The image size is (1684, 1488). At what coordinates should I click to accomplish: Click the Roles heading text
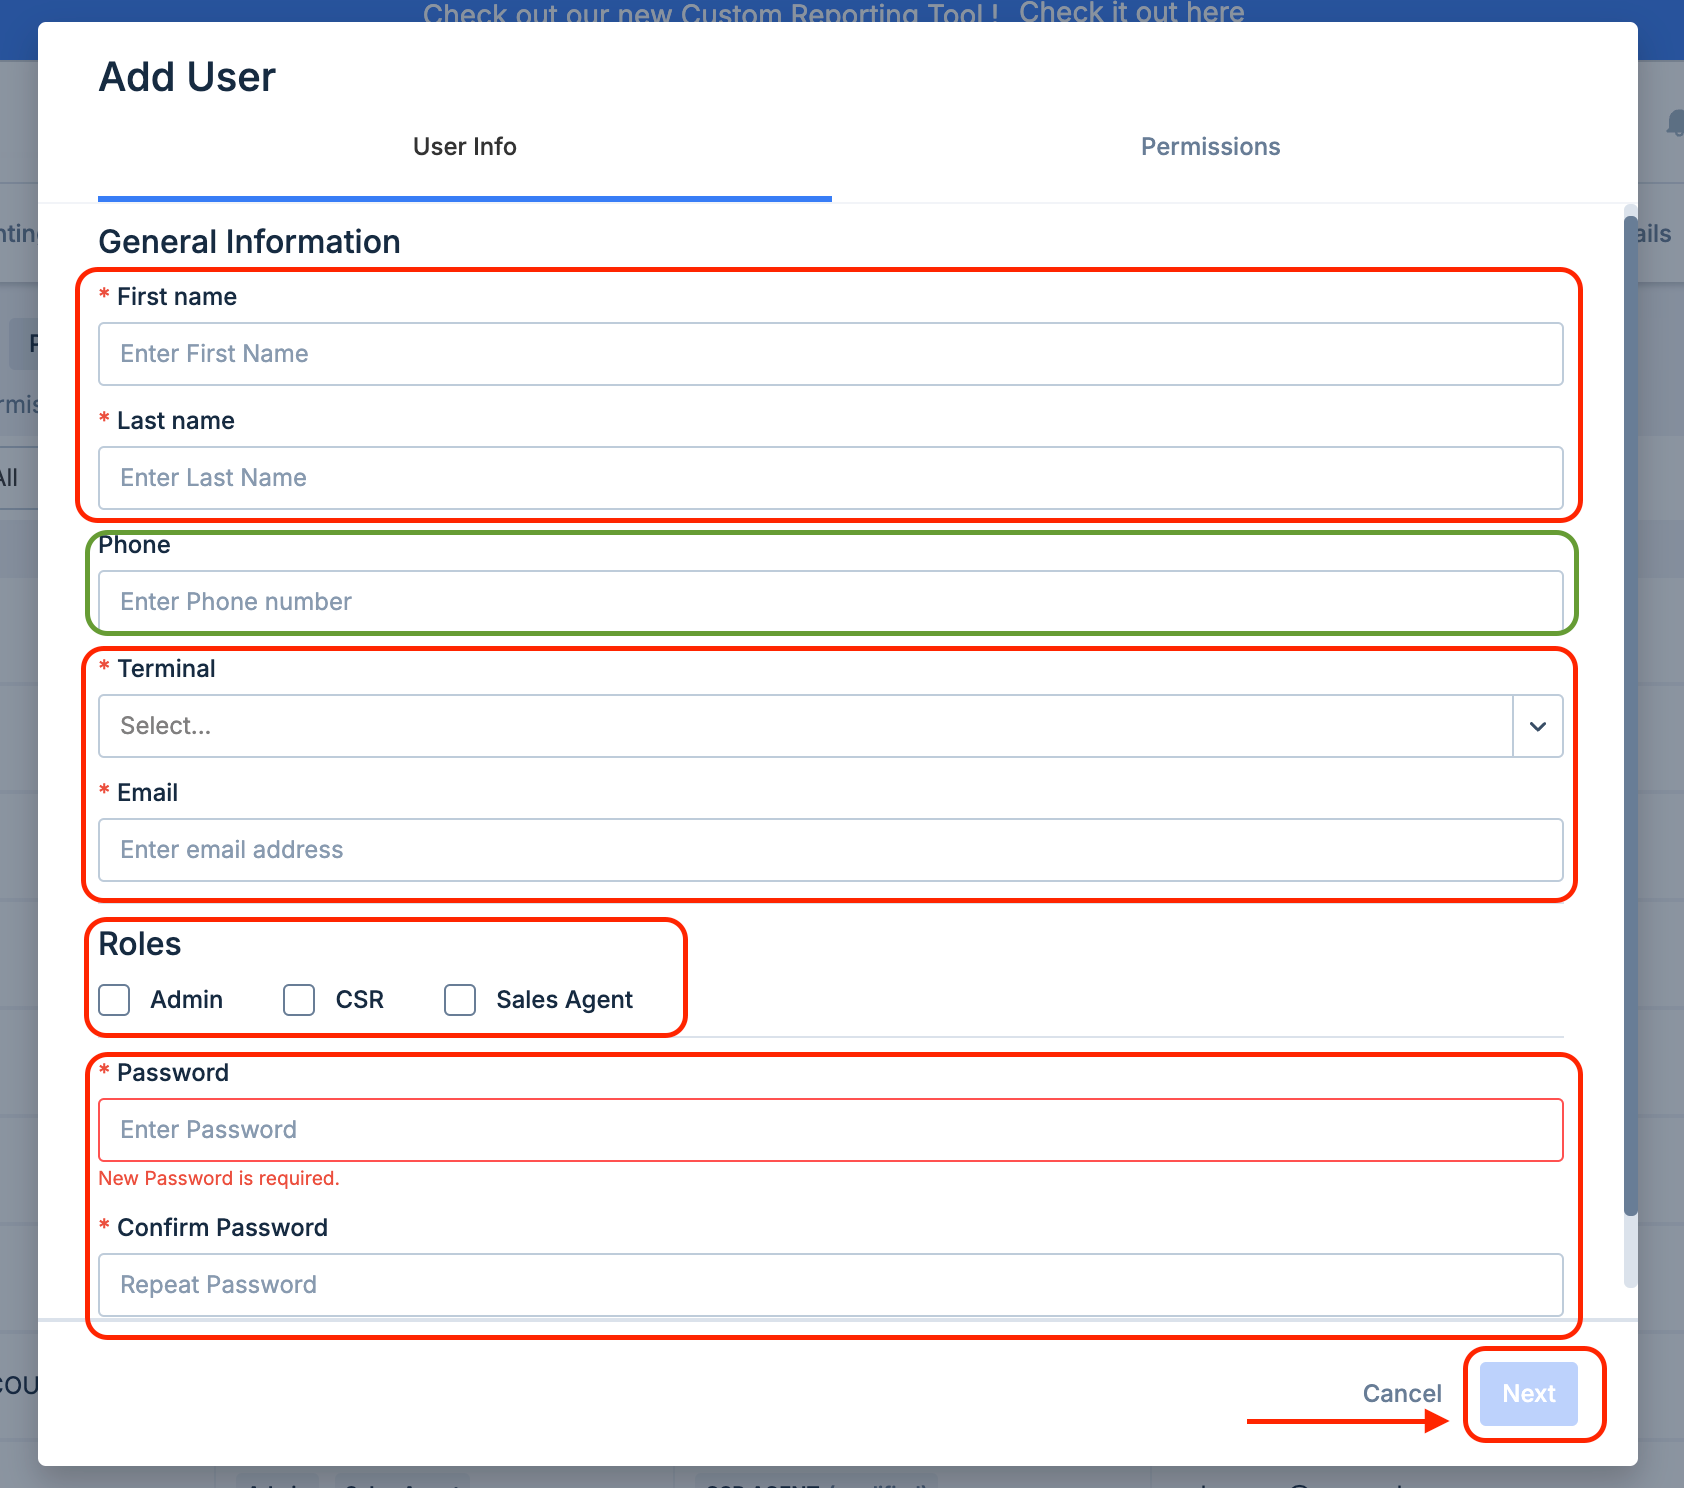(x=140, y=944)
